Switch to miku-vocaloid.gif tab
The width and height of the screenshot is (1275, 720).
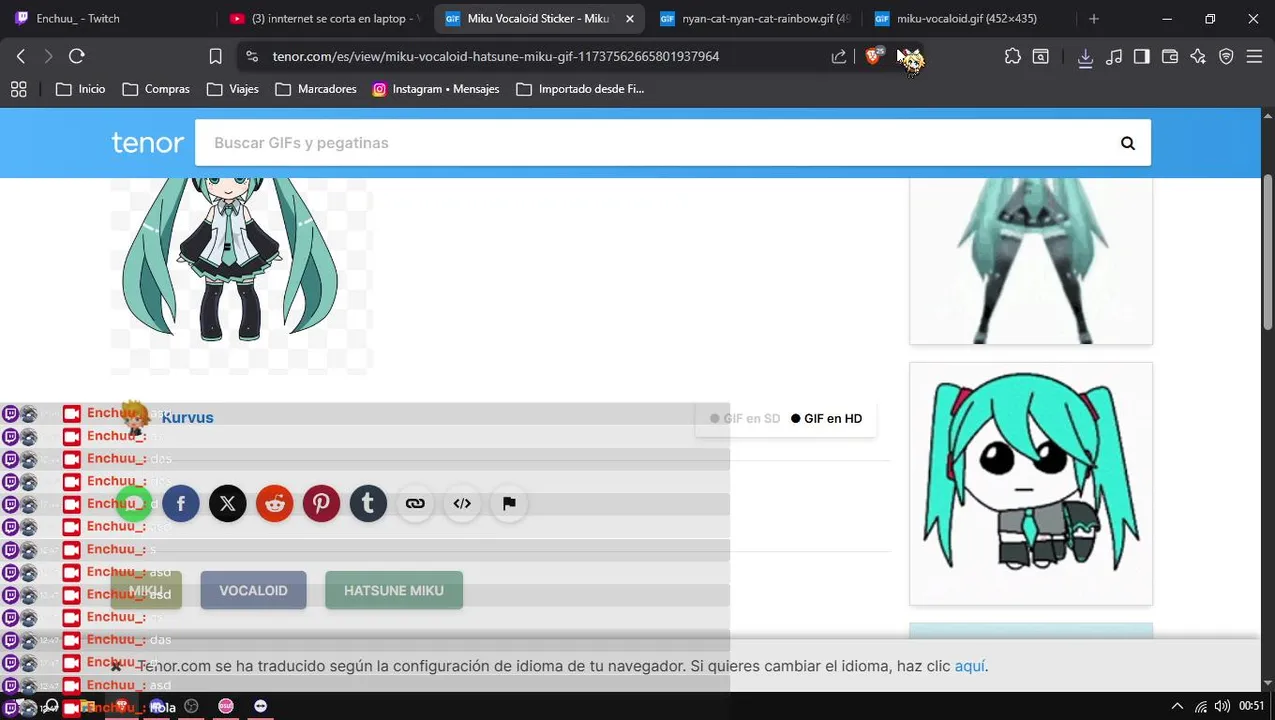[x=966, y=19]
